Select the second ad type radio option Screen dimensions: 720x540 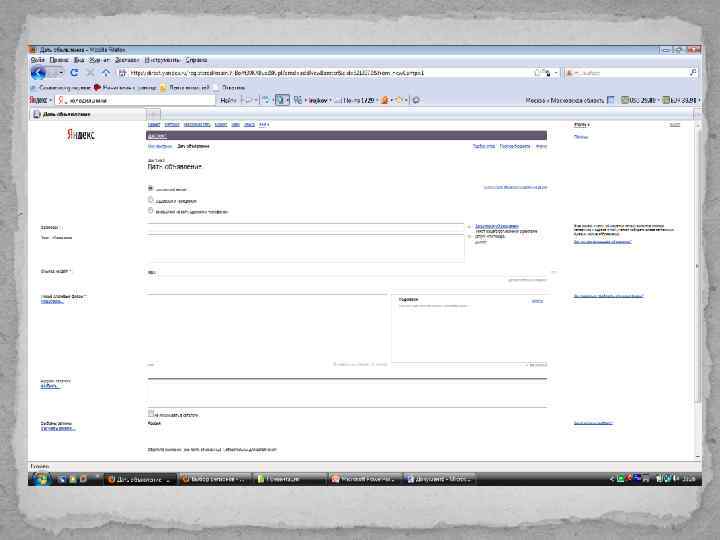pyautogui.click(x=150, y=200)
